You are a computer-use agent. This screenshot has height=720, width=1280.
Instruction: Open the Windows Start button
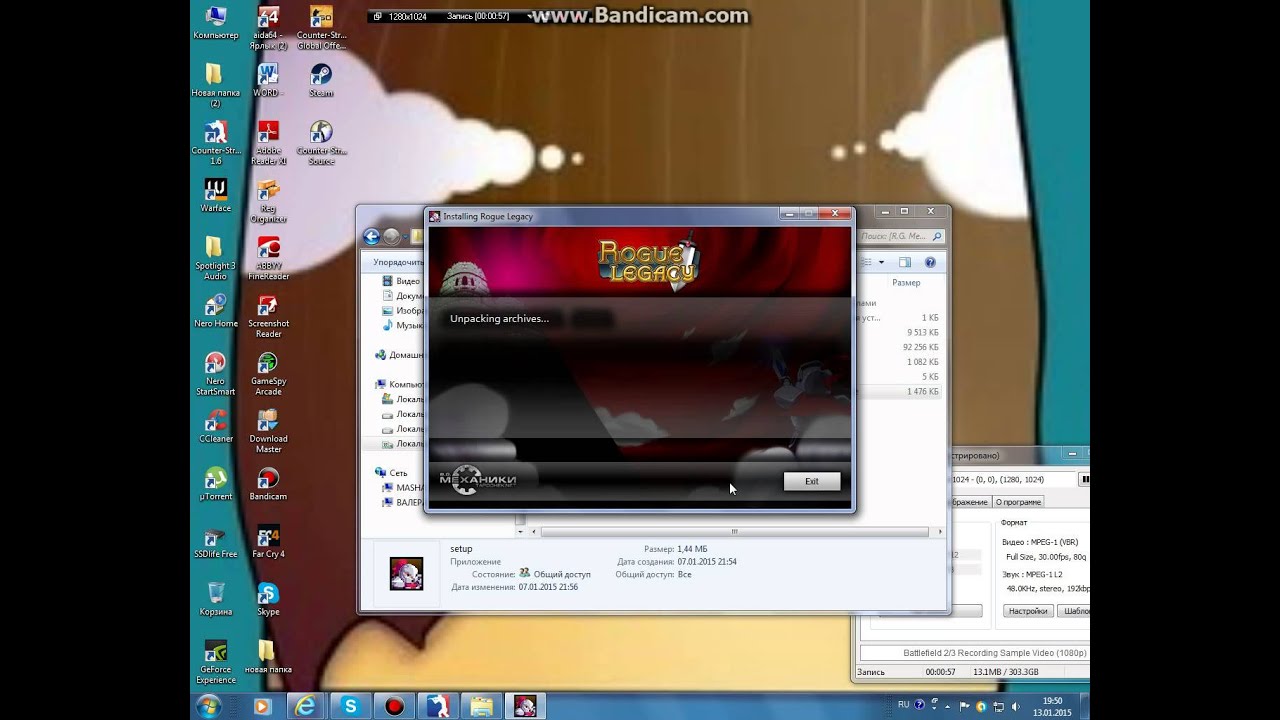209,706
